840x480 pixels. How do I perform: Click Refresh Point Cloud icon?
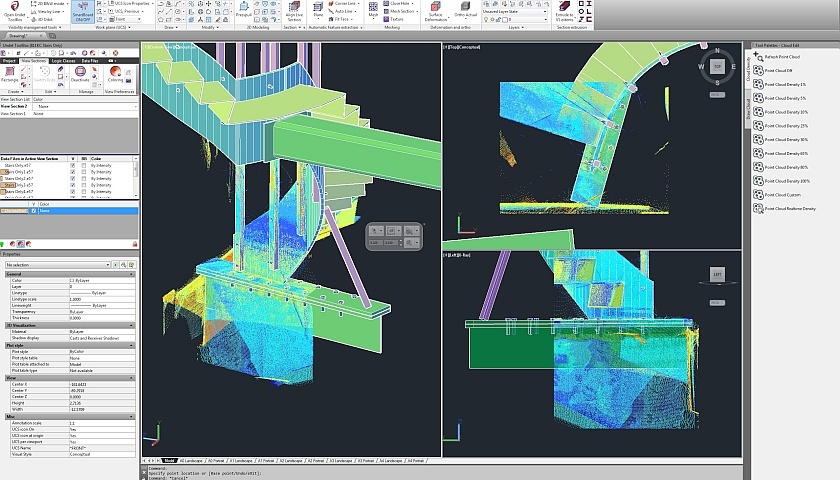(x=758, y=56)
